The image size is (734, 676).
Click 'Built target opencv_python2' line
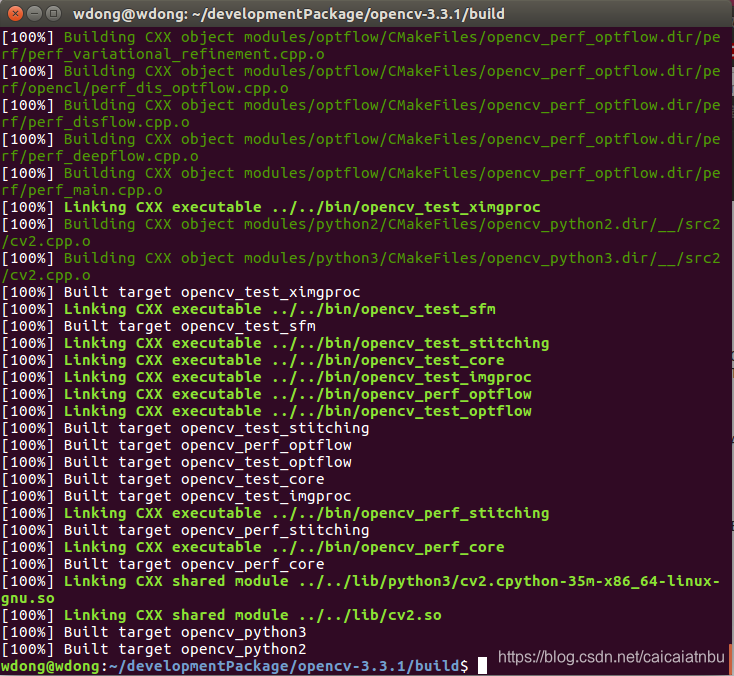154,649
